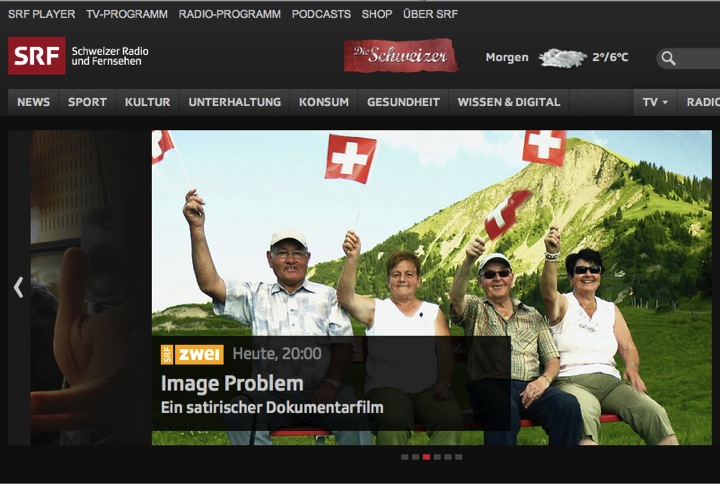The height and width of the screenshot is (484, 720).
Task: Click the SRF zwei channel badge
Action: [192, 355]
